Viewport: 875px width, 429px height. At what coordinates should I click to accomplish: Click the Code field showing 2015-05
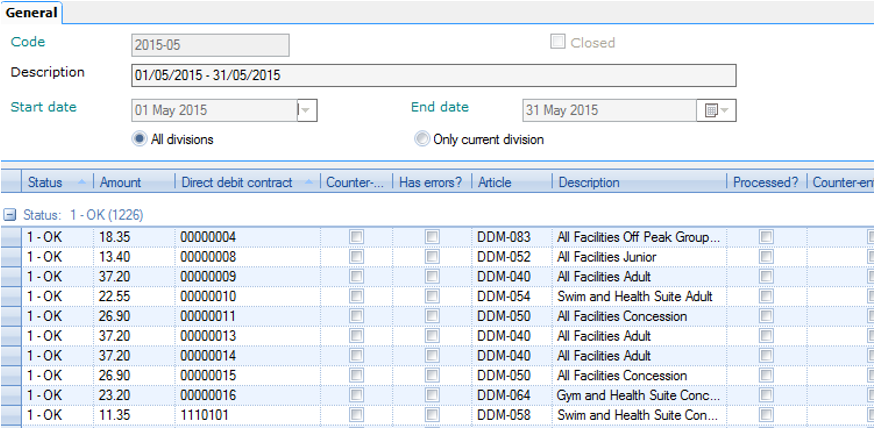point(210,45)
